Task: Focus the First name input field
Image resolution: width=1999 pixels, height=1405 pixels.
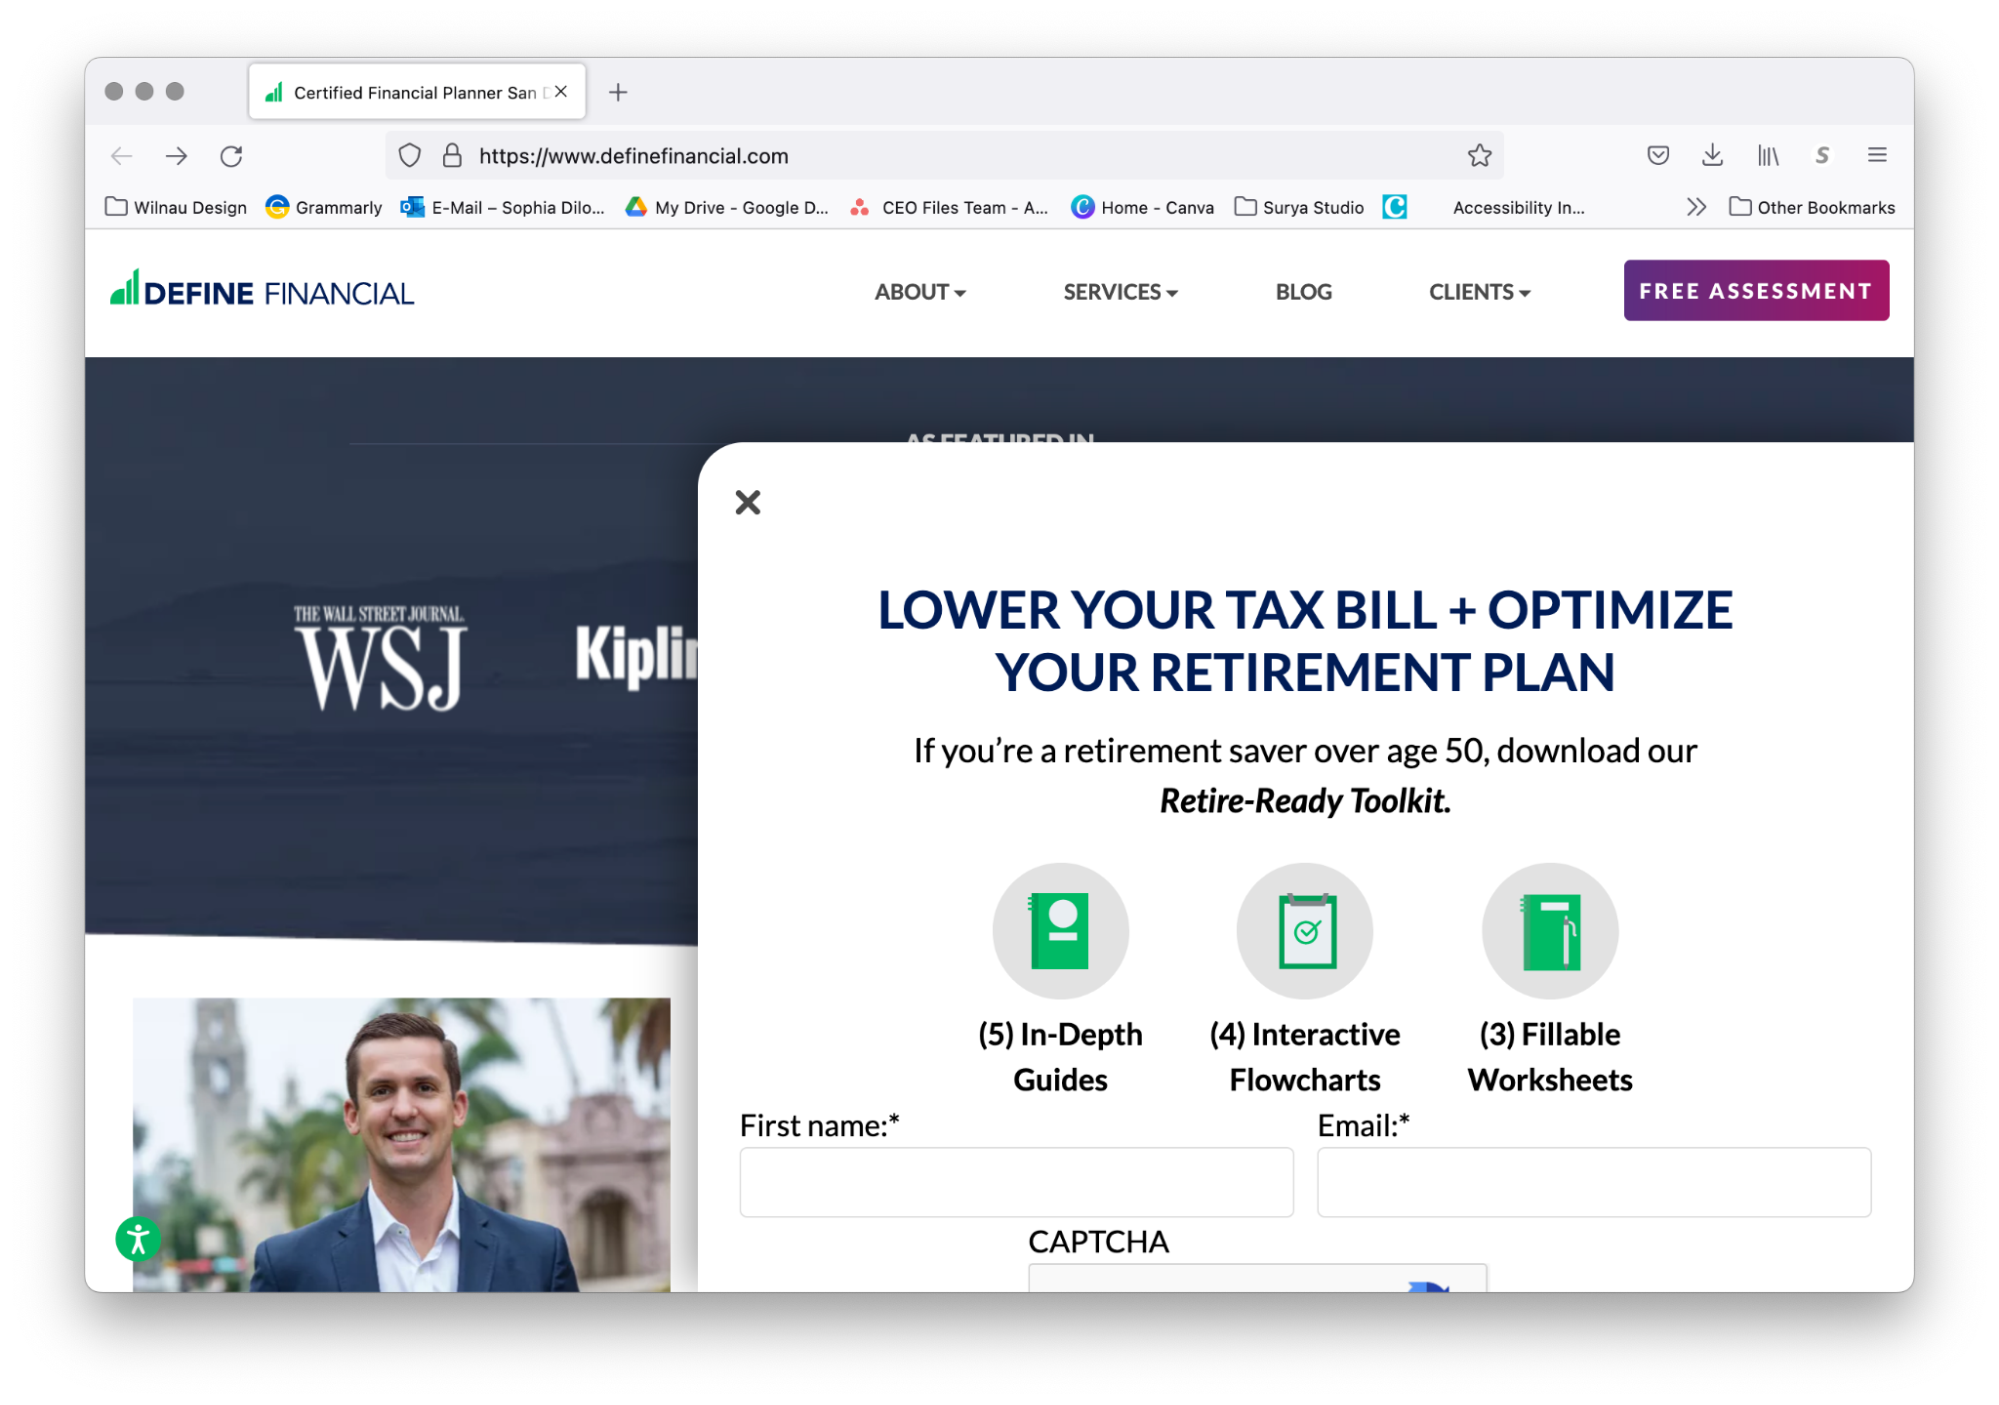Action: 1016,1182
